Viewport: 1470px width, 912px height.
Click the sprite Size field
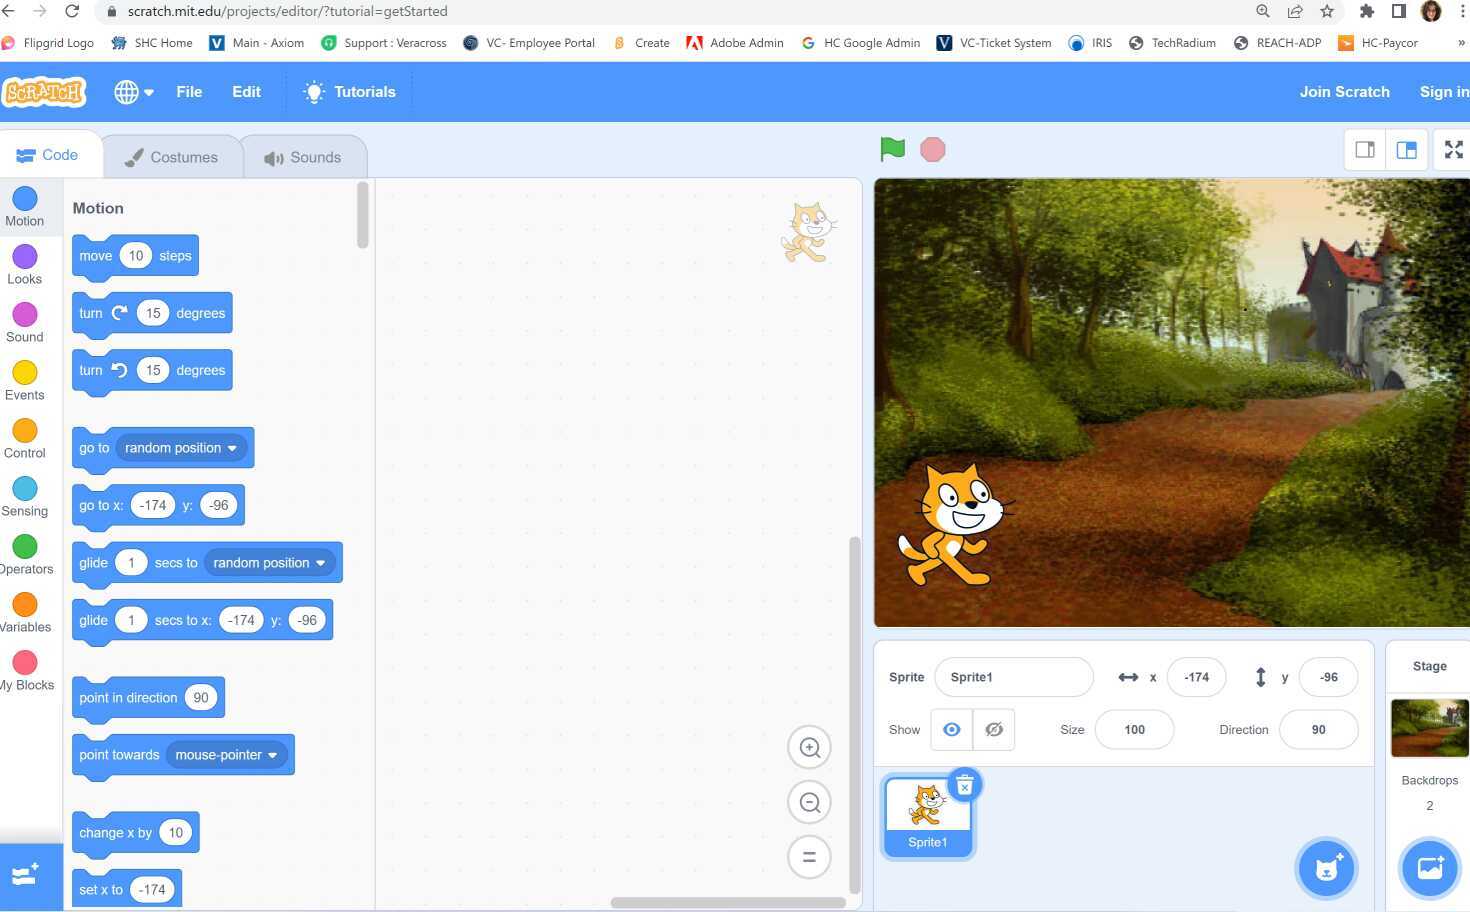[x=1134, y=730]
